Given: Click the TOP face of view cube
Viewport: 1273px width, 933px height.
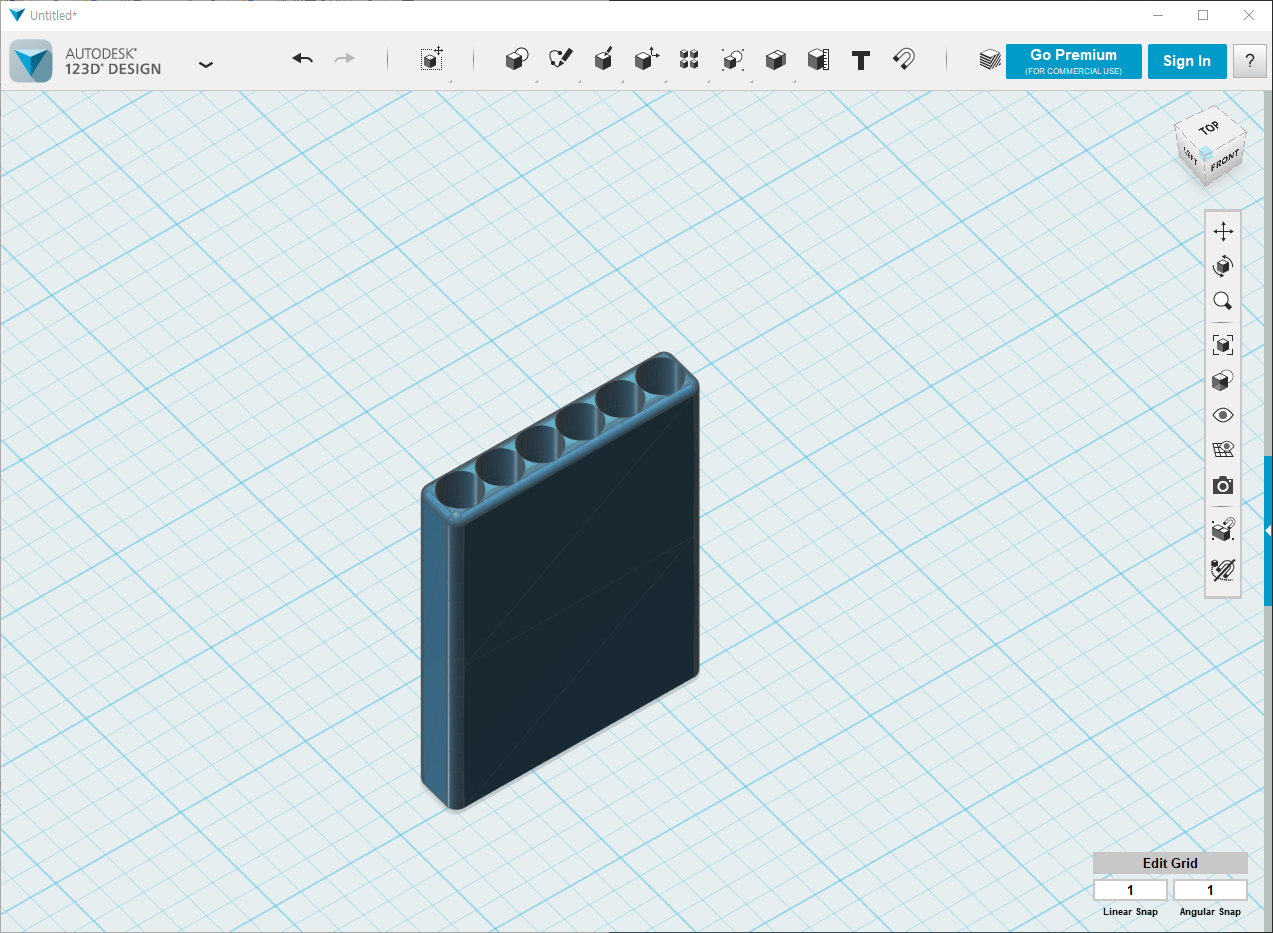Looking at the screenshot, I should [1209, 128].
